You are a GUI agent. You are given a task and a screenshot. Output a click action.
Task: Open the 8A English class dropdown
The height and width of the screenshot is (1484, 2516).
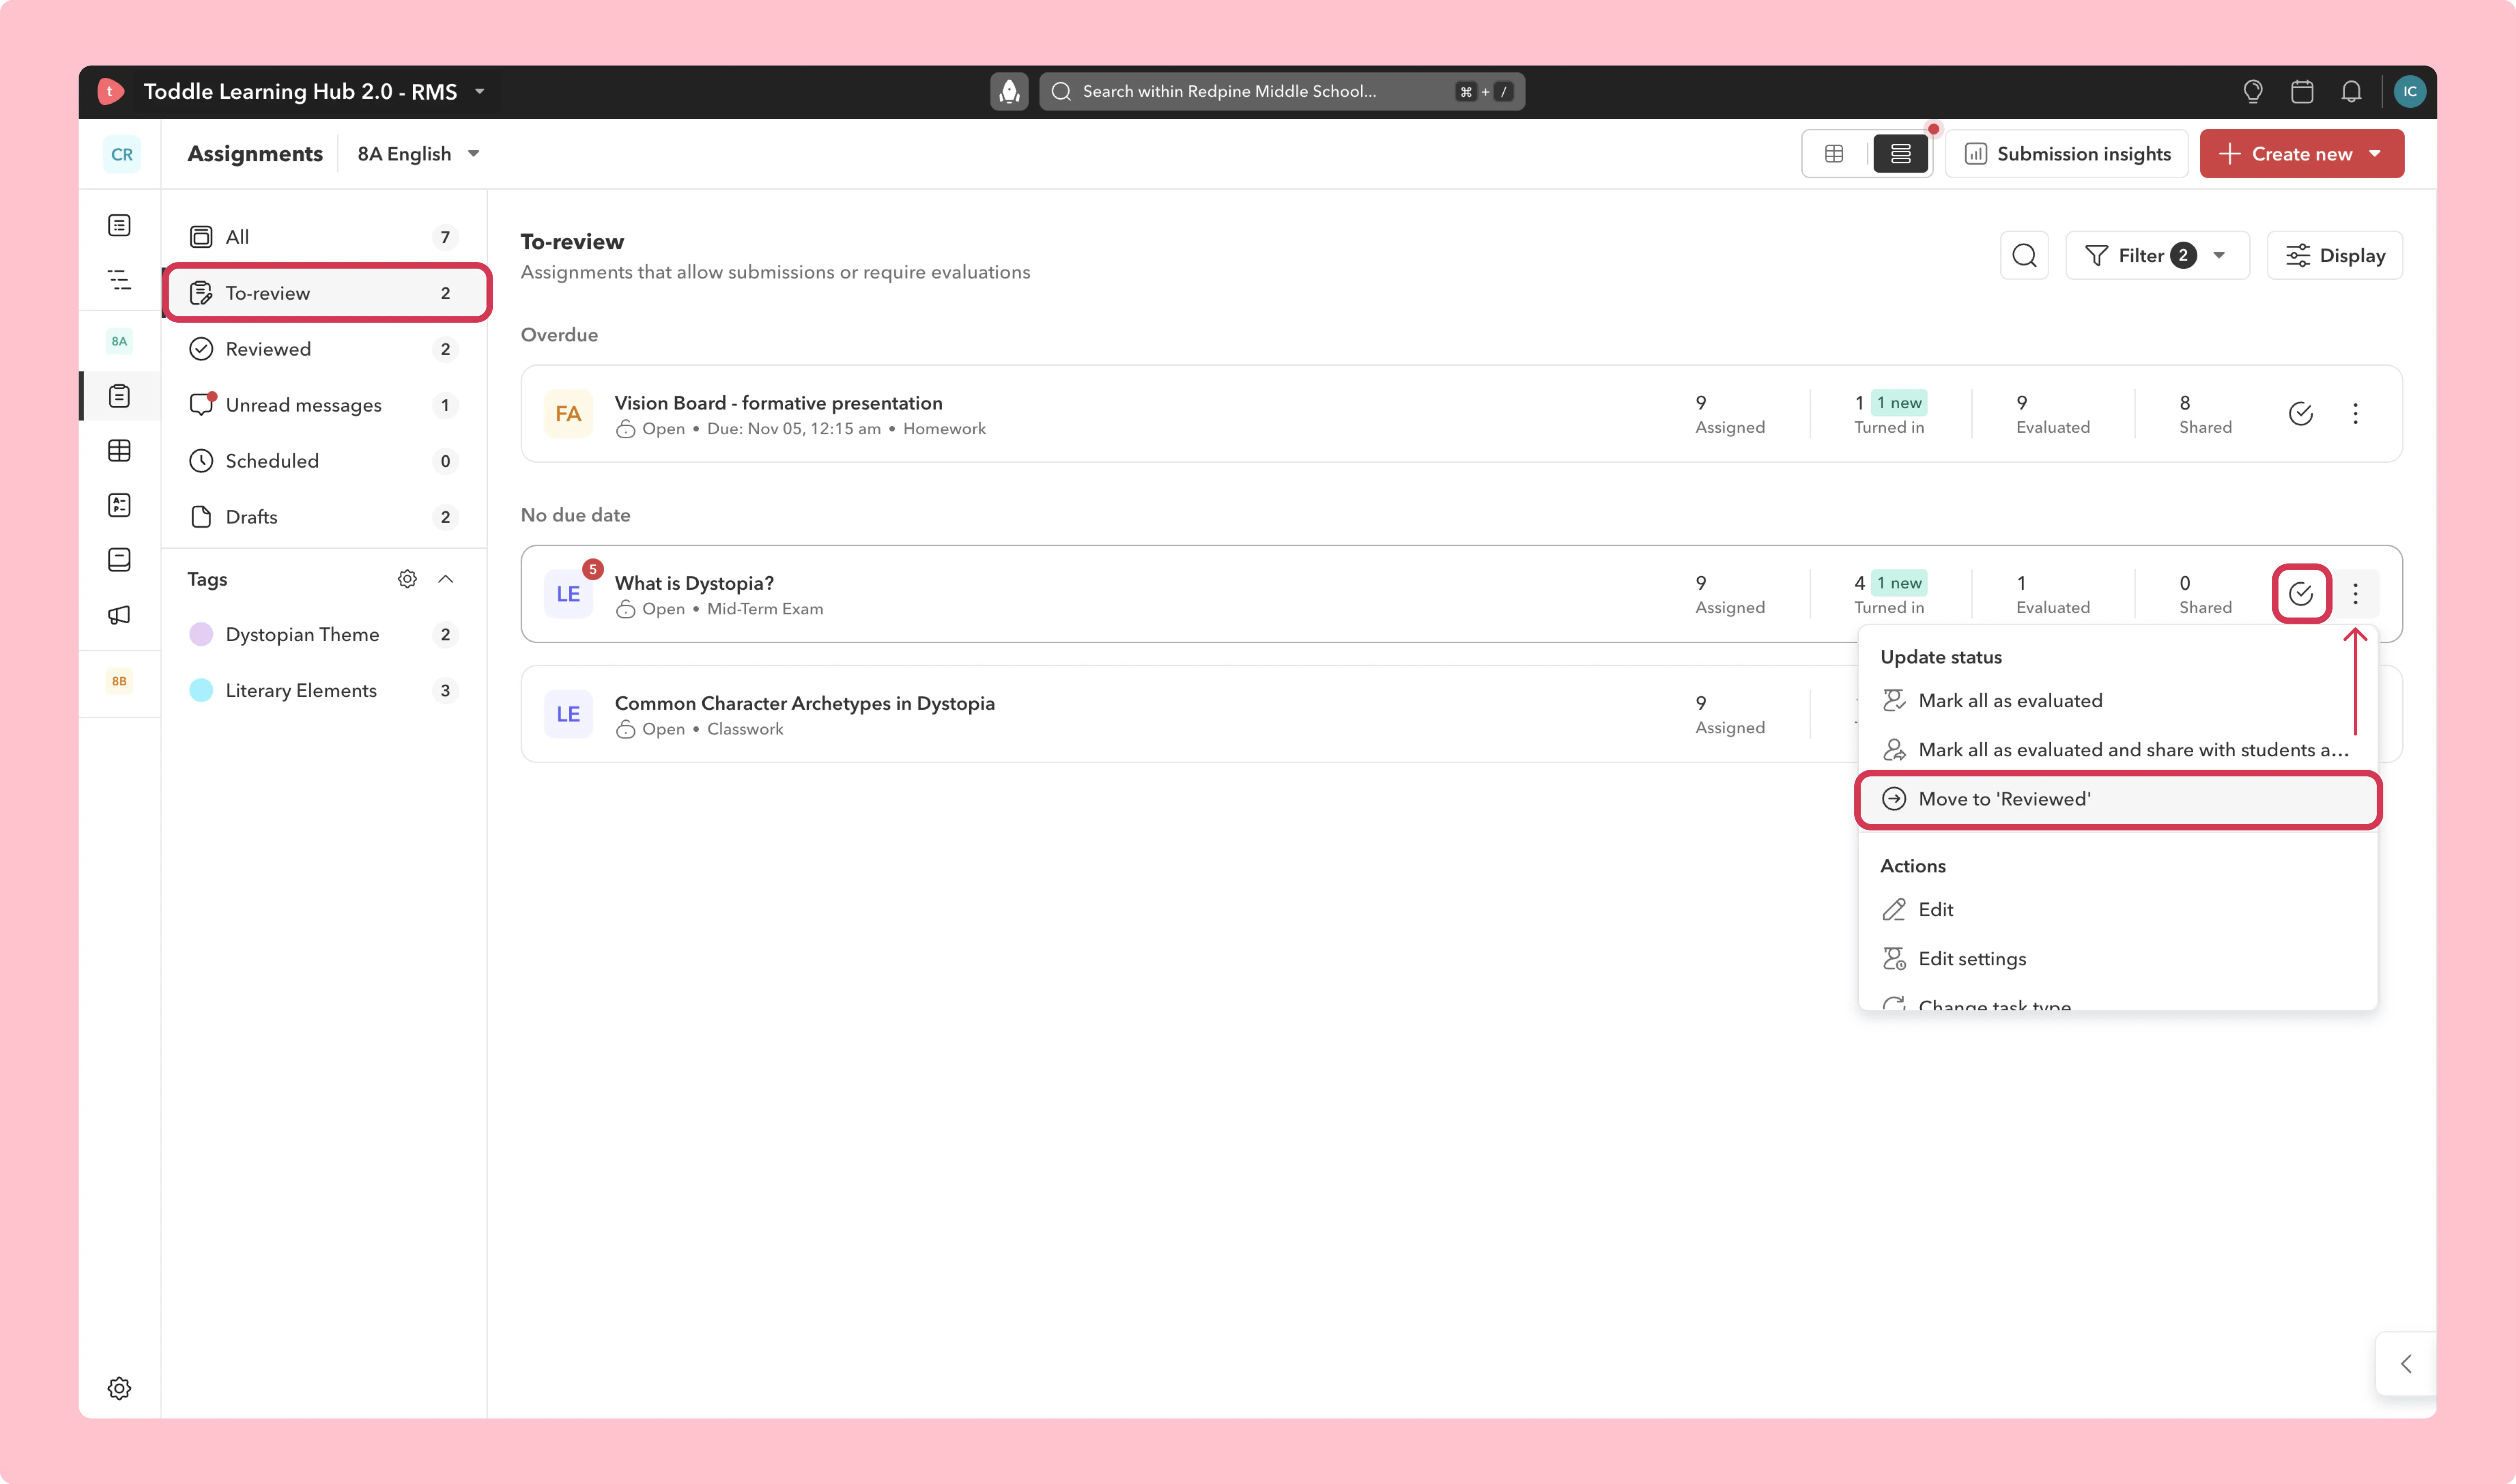419,154
